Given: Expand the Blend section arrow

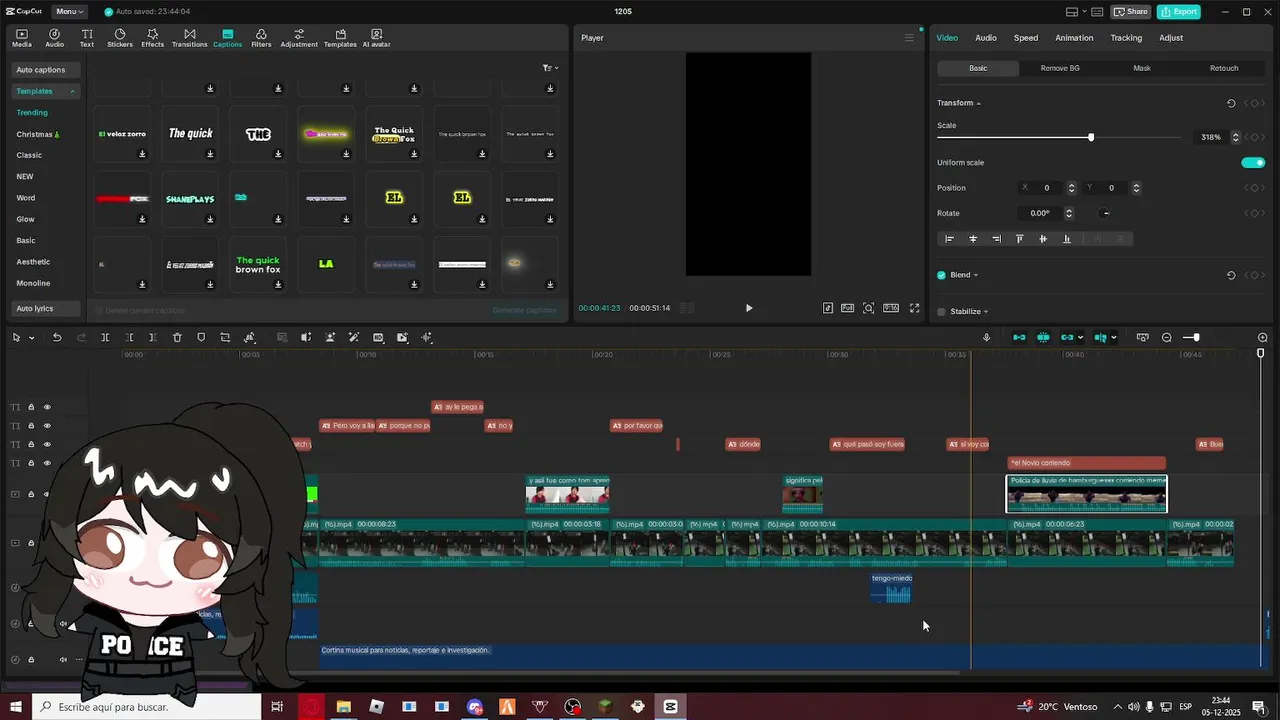Looking at the screenshot, I should 975,276.
